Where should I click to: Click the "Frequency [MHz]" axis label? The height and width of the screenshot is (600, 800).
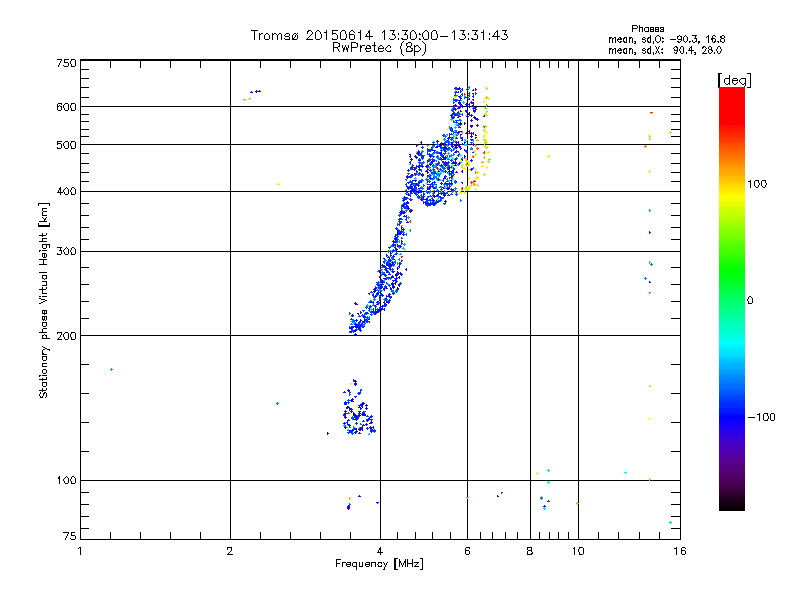click(379, 564)
